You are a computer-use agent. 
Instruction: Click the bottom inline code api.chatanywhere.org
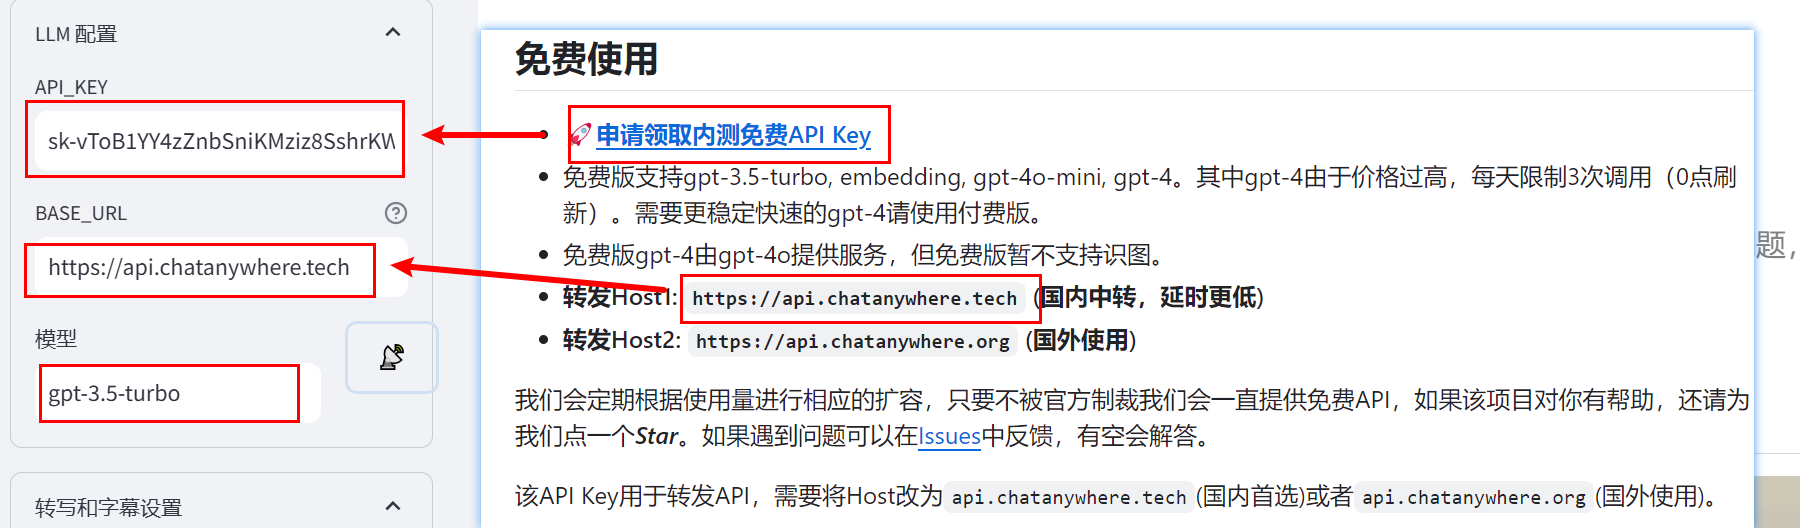pos(1473,497)
